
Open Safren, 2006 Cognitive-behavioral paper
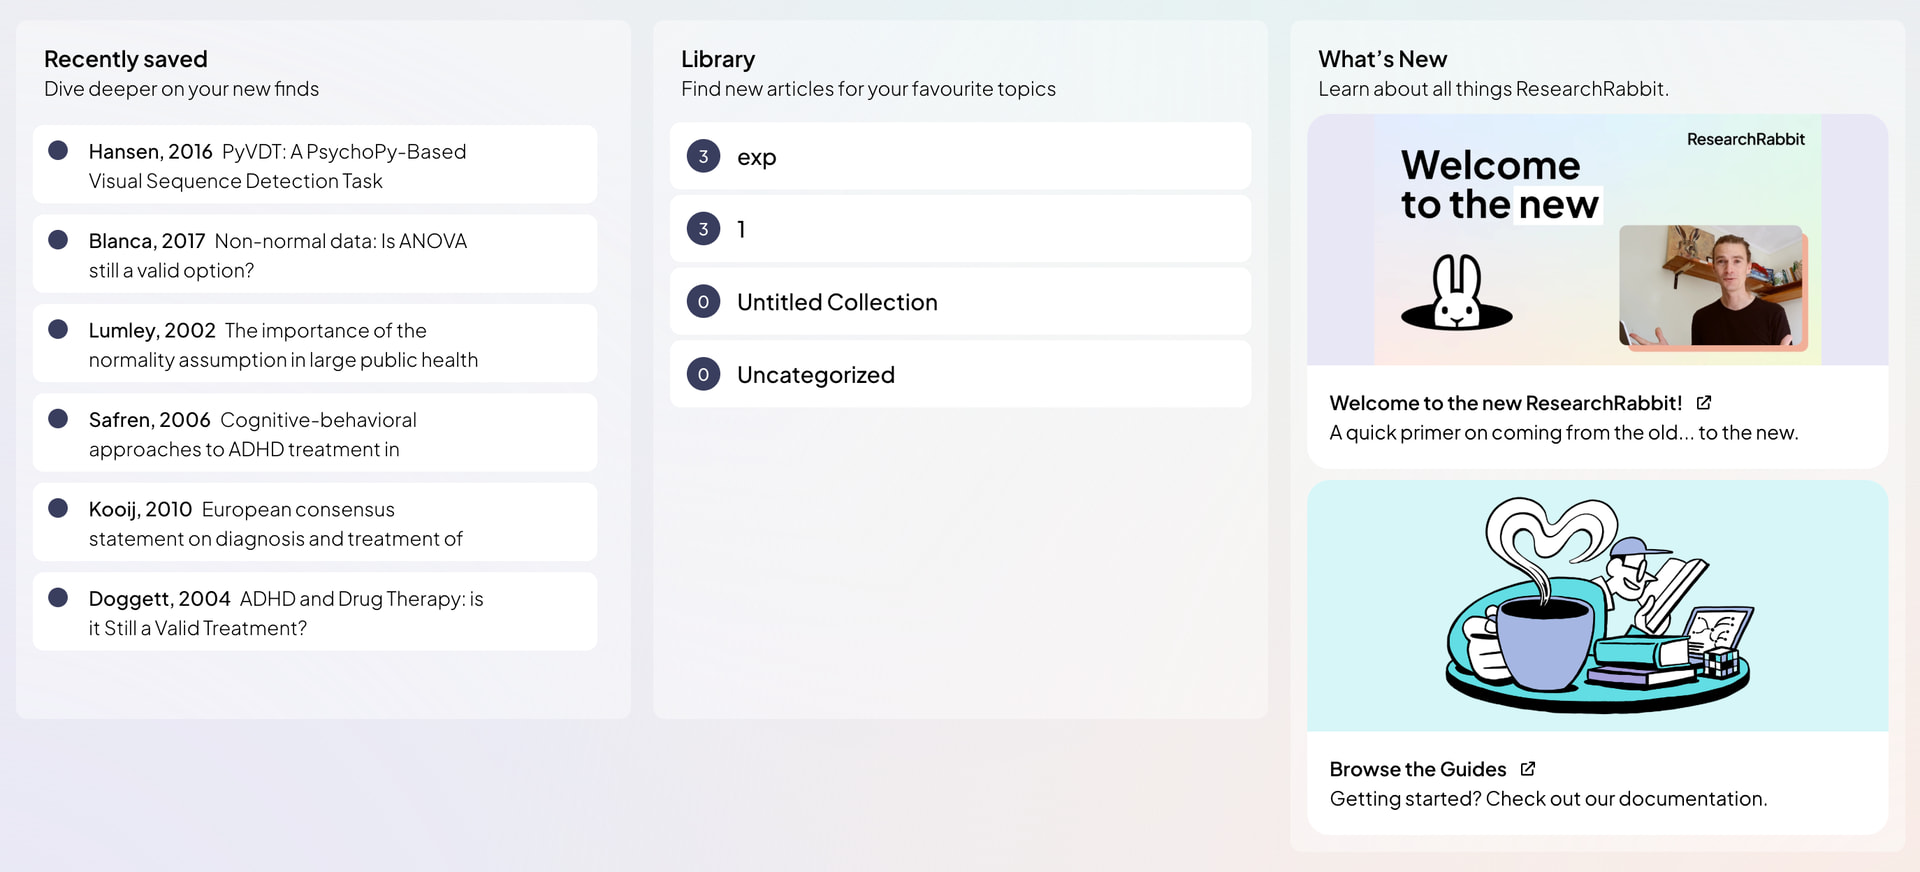(x=253, y=434)
